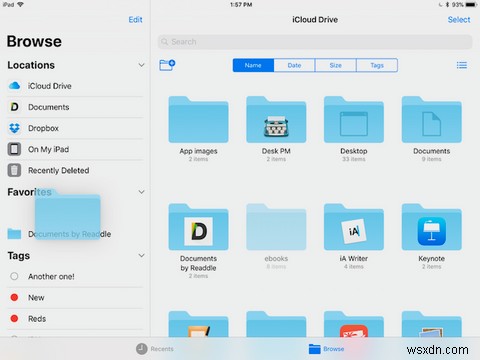
Task: Select On My iPad label
Action: point(49,149)
